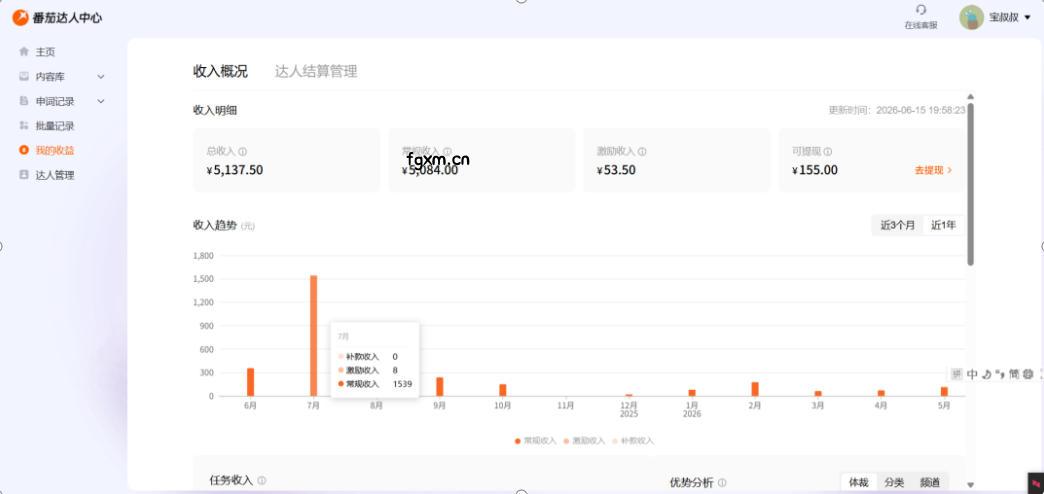Screen dimensions: 1044x494
Task: Select the 近3个月 range button
Action: click(898, 226)
